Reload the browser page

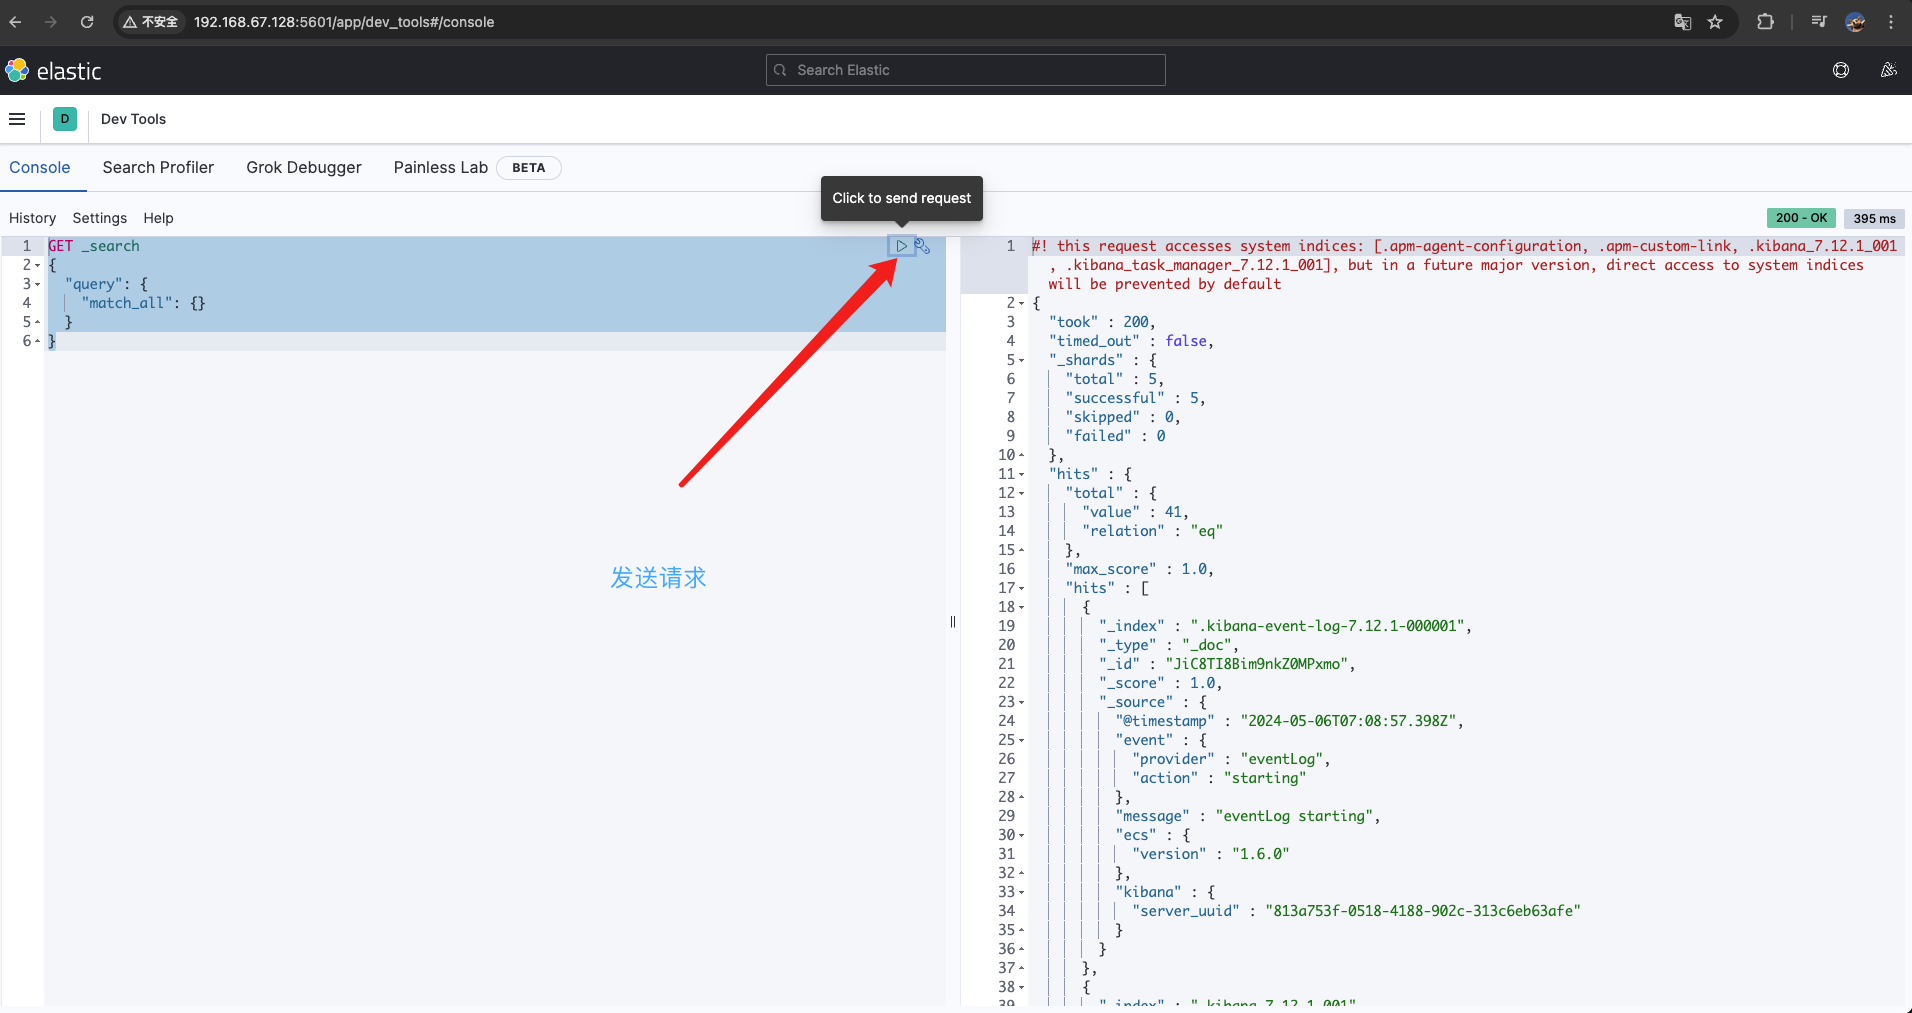point(87,22)
